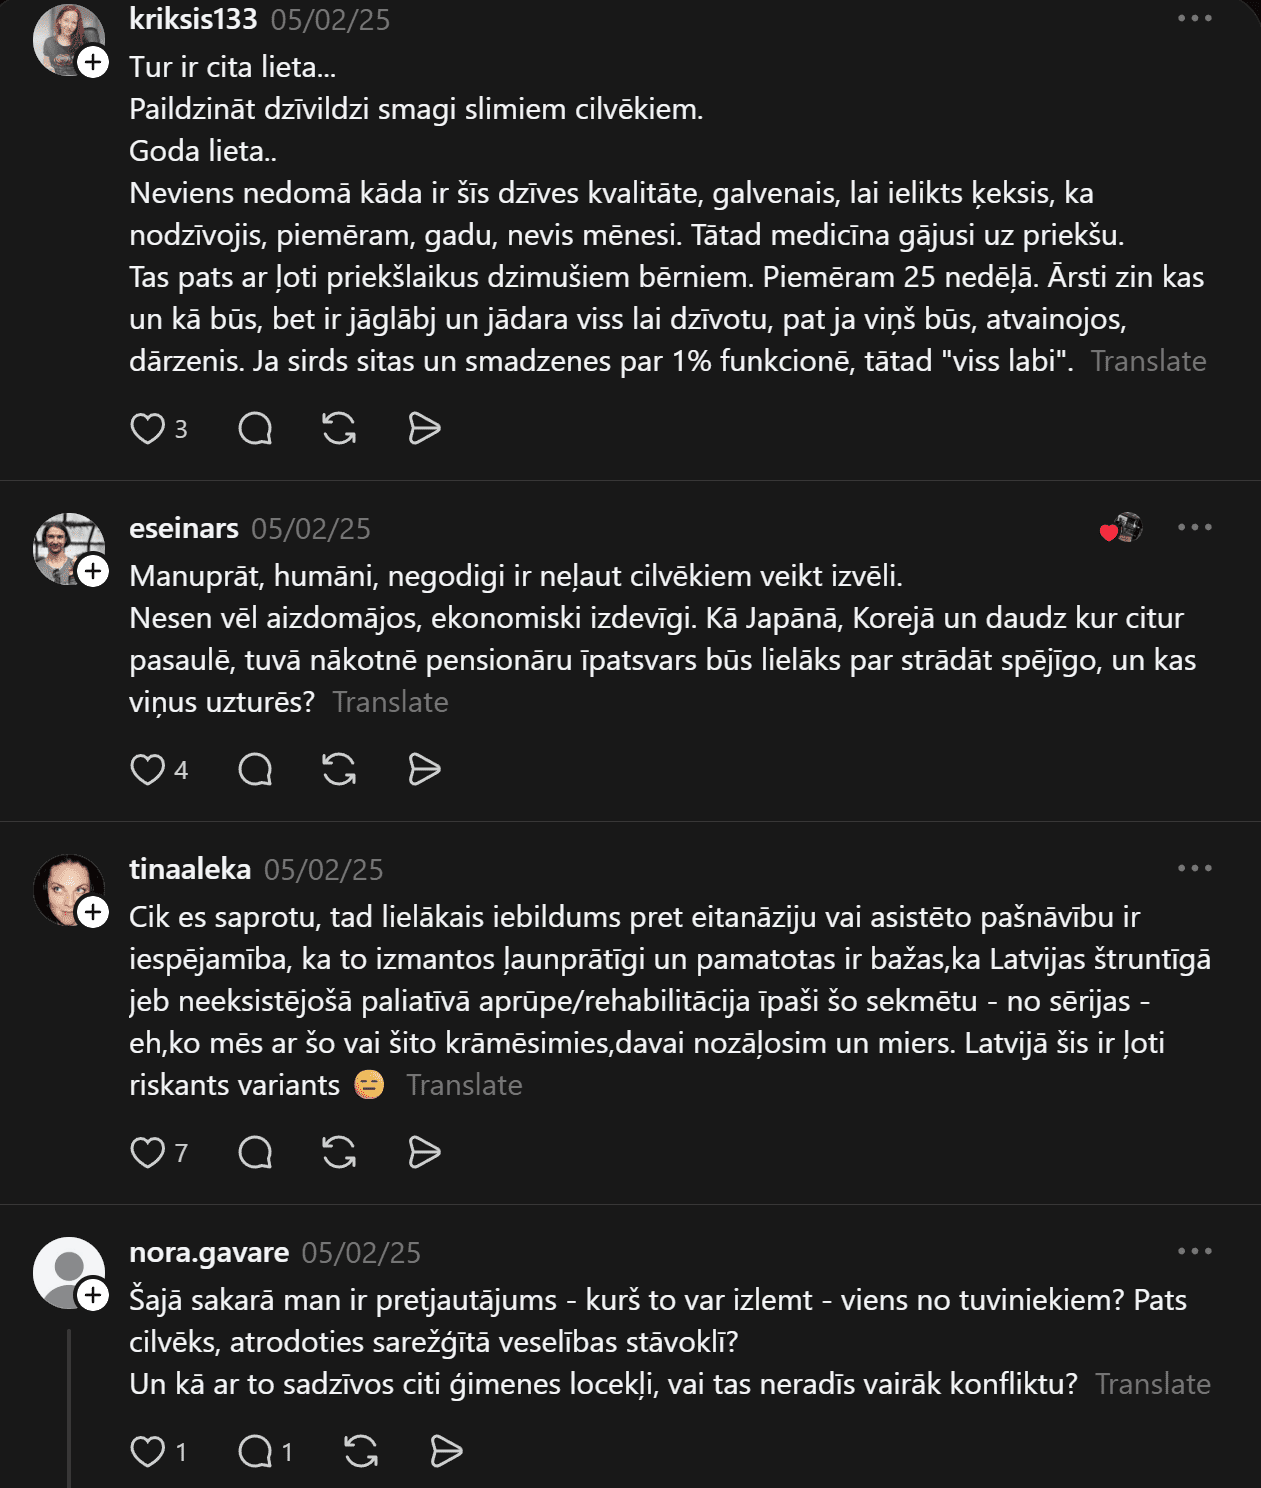
Task: Expand the three-dot menu on tinaaleka's post
Action: pos(1194,869)
